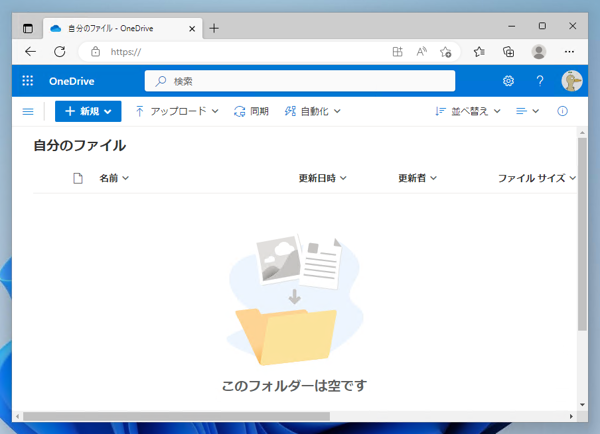Open OneDrive settings gear
Screen dimensions: 600x434
click(x=508, y=81)
